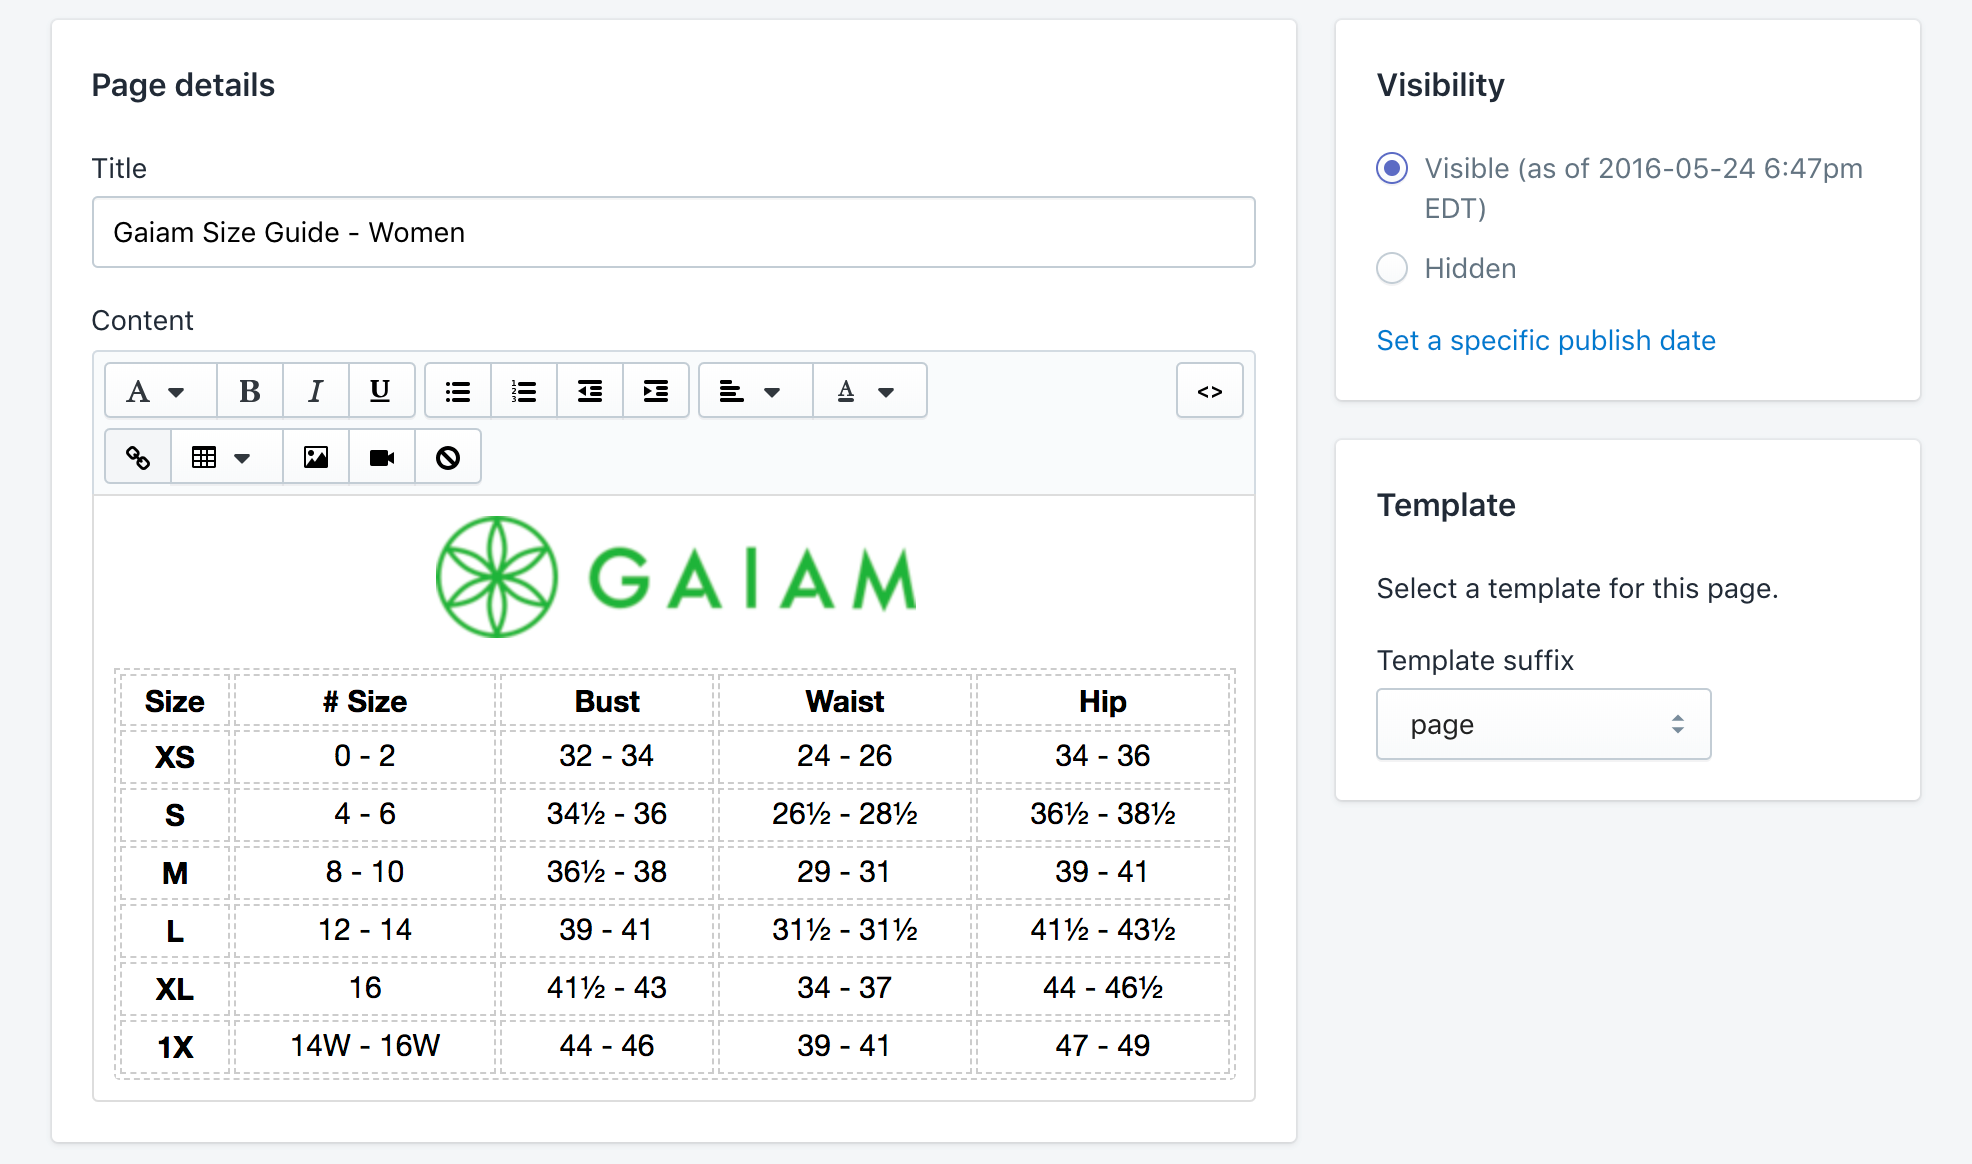This screenshot has height=1164, width=1972.
Task: Click the bulleted list icon
Action: click(460, 389)
